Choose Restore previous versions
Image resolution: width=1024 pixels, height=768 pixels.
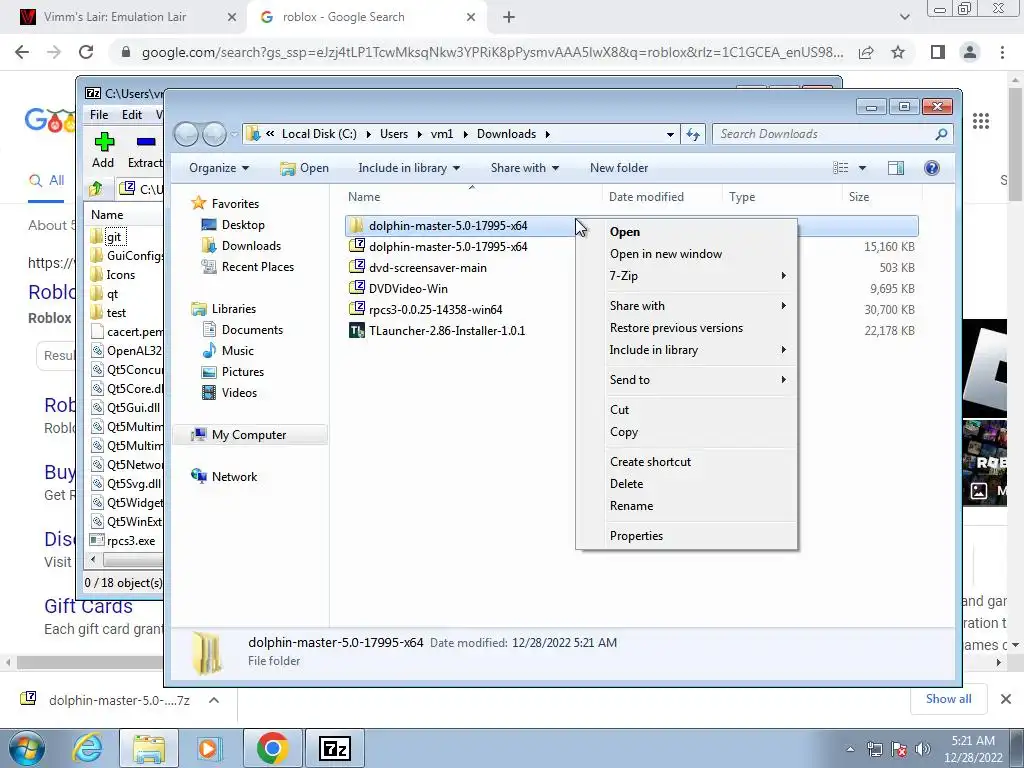[686, 328]
